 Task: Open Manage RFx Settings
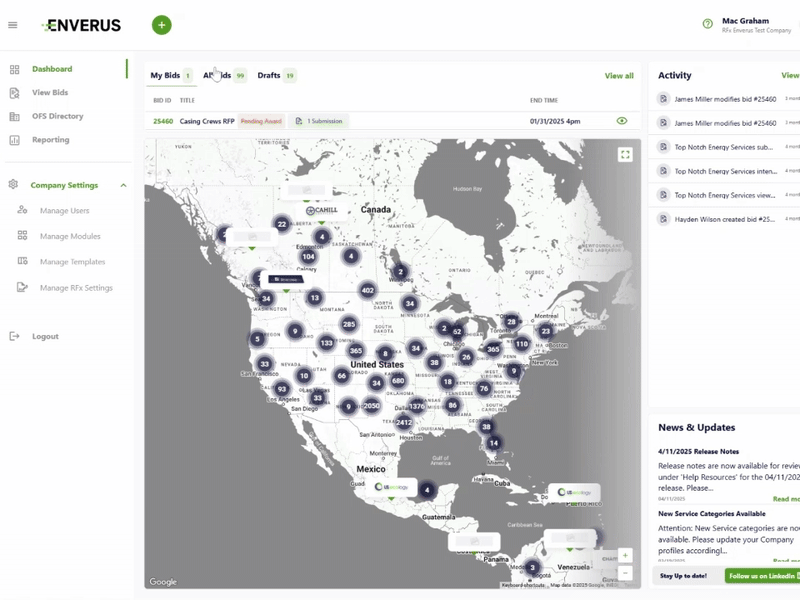coord(76,288)
